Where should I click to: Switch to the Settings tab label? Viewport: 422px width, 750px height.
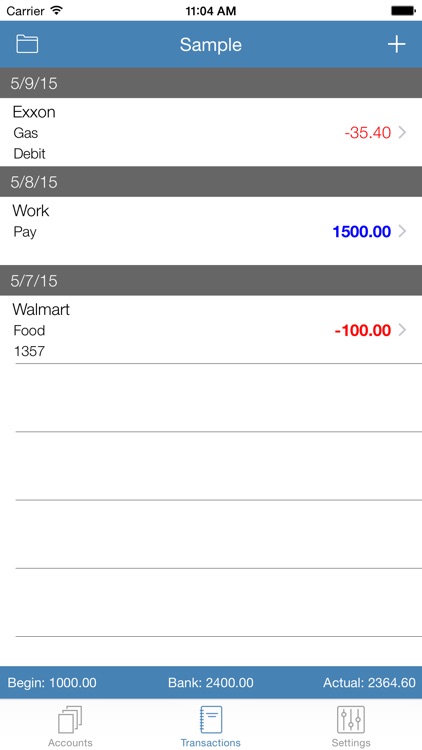pyautogui.click(x=351, y=743)
